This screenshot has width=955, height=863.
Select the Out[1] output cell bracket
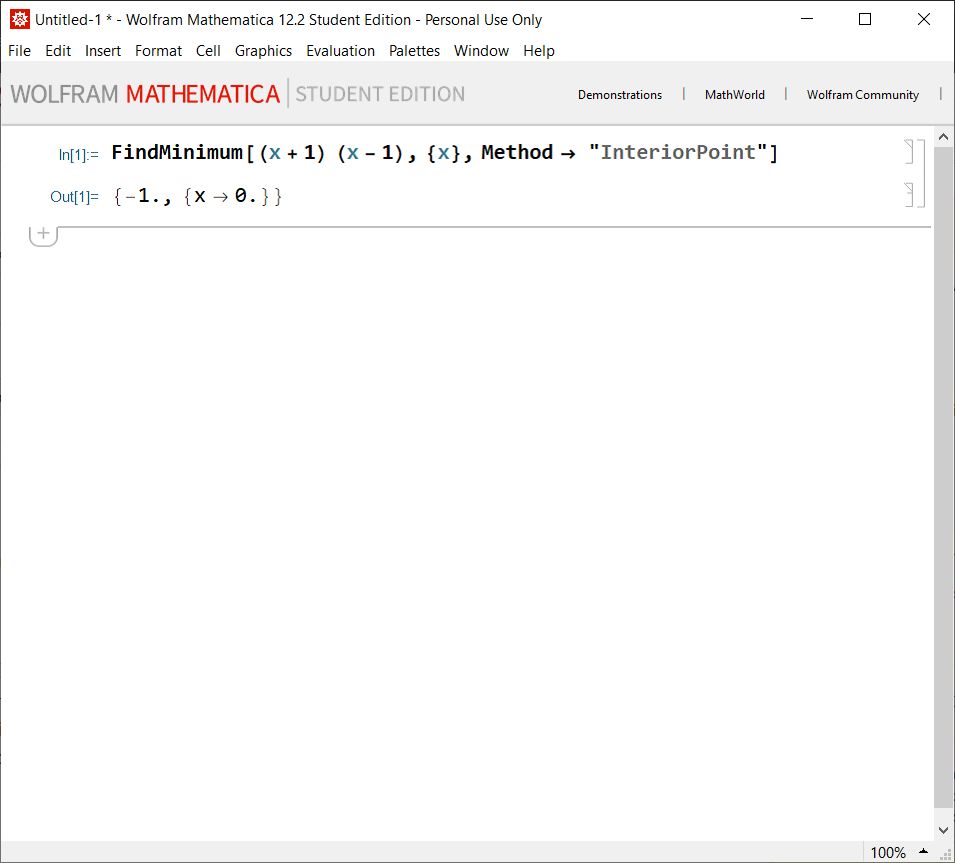point(909,195)
